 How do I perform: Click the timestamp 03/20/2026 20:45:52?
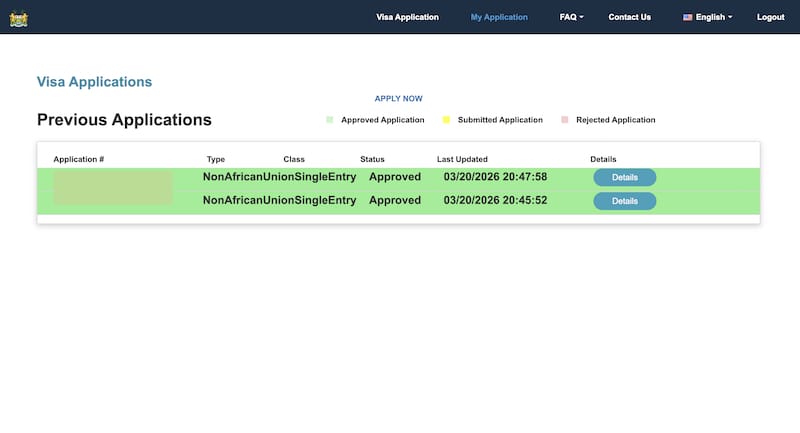495,200
